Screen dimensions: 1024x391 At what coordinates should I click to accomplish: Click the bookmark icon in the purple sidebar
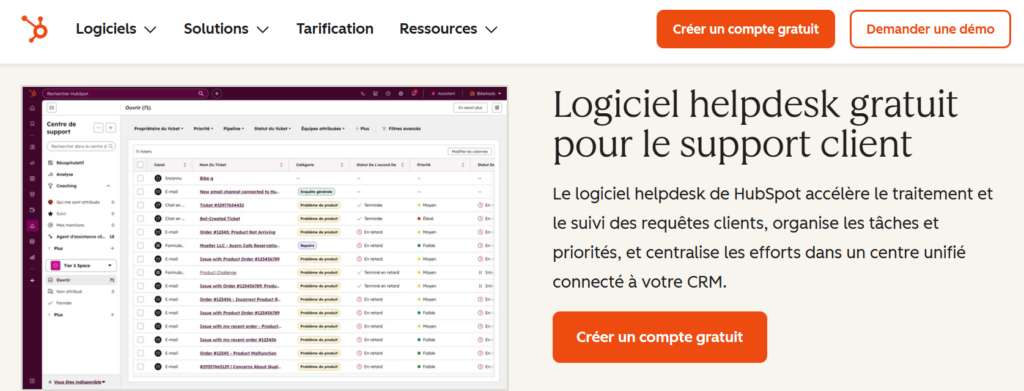[x=33, y=123]
